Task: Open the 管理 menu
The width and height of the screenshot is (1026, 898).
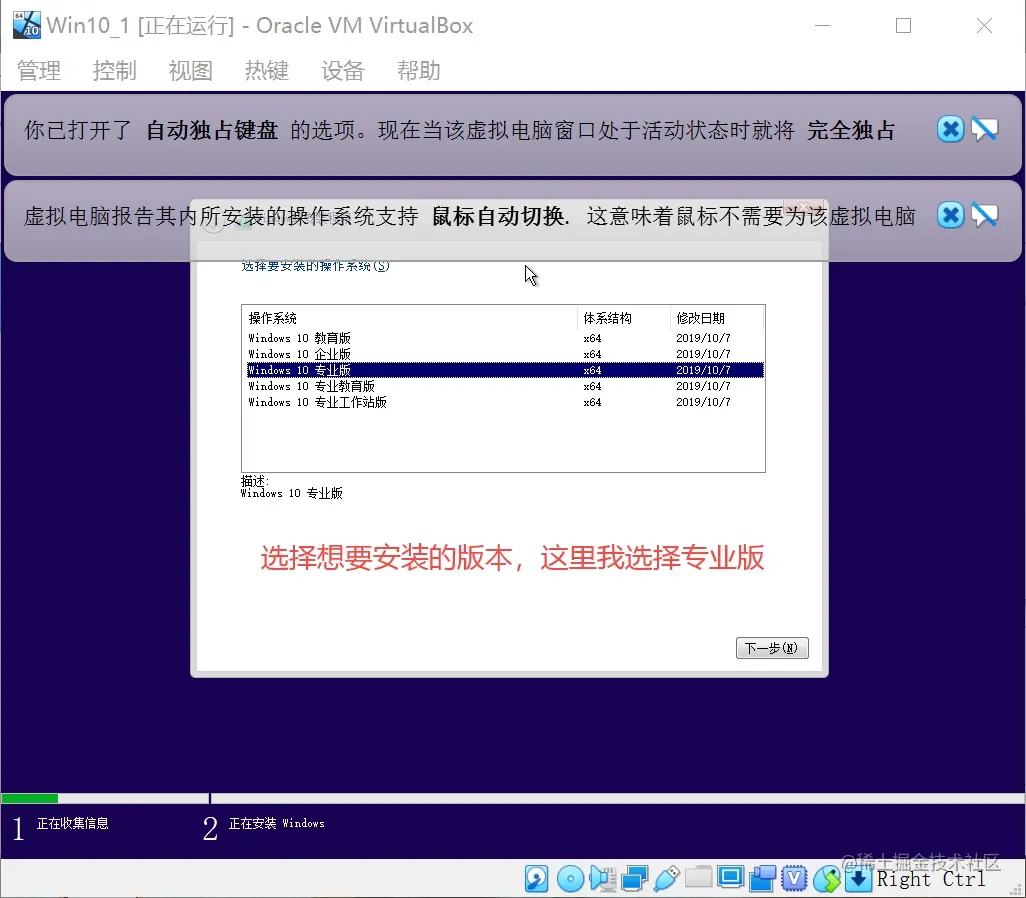Action: pyautogui.click(x=39, y=70)
